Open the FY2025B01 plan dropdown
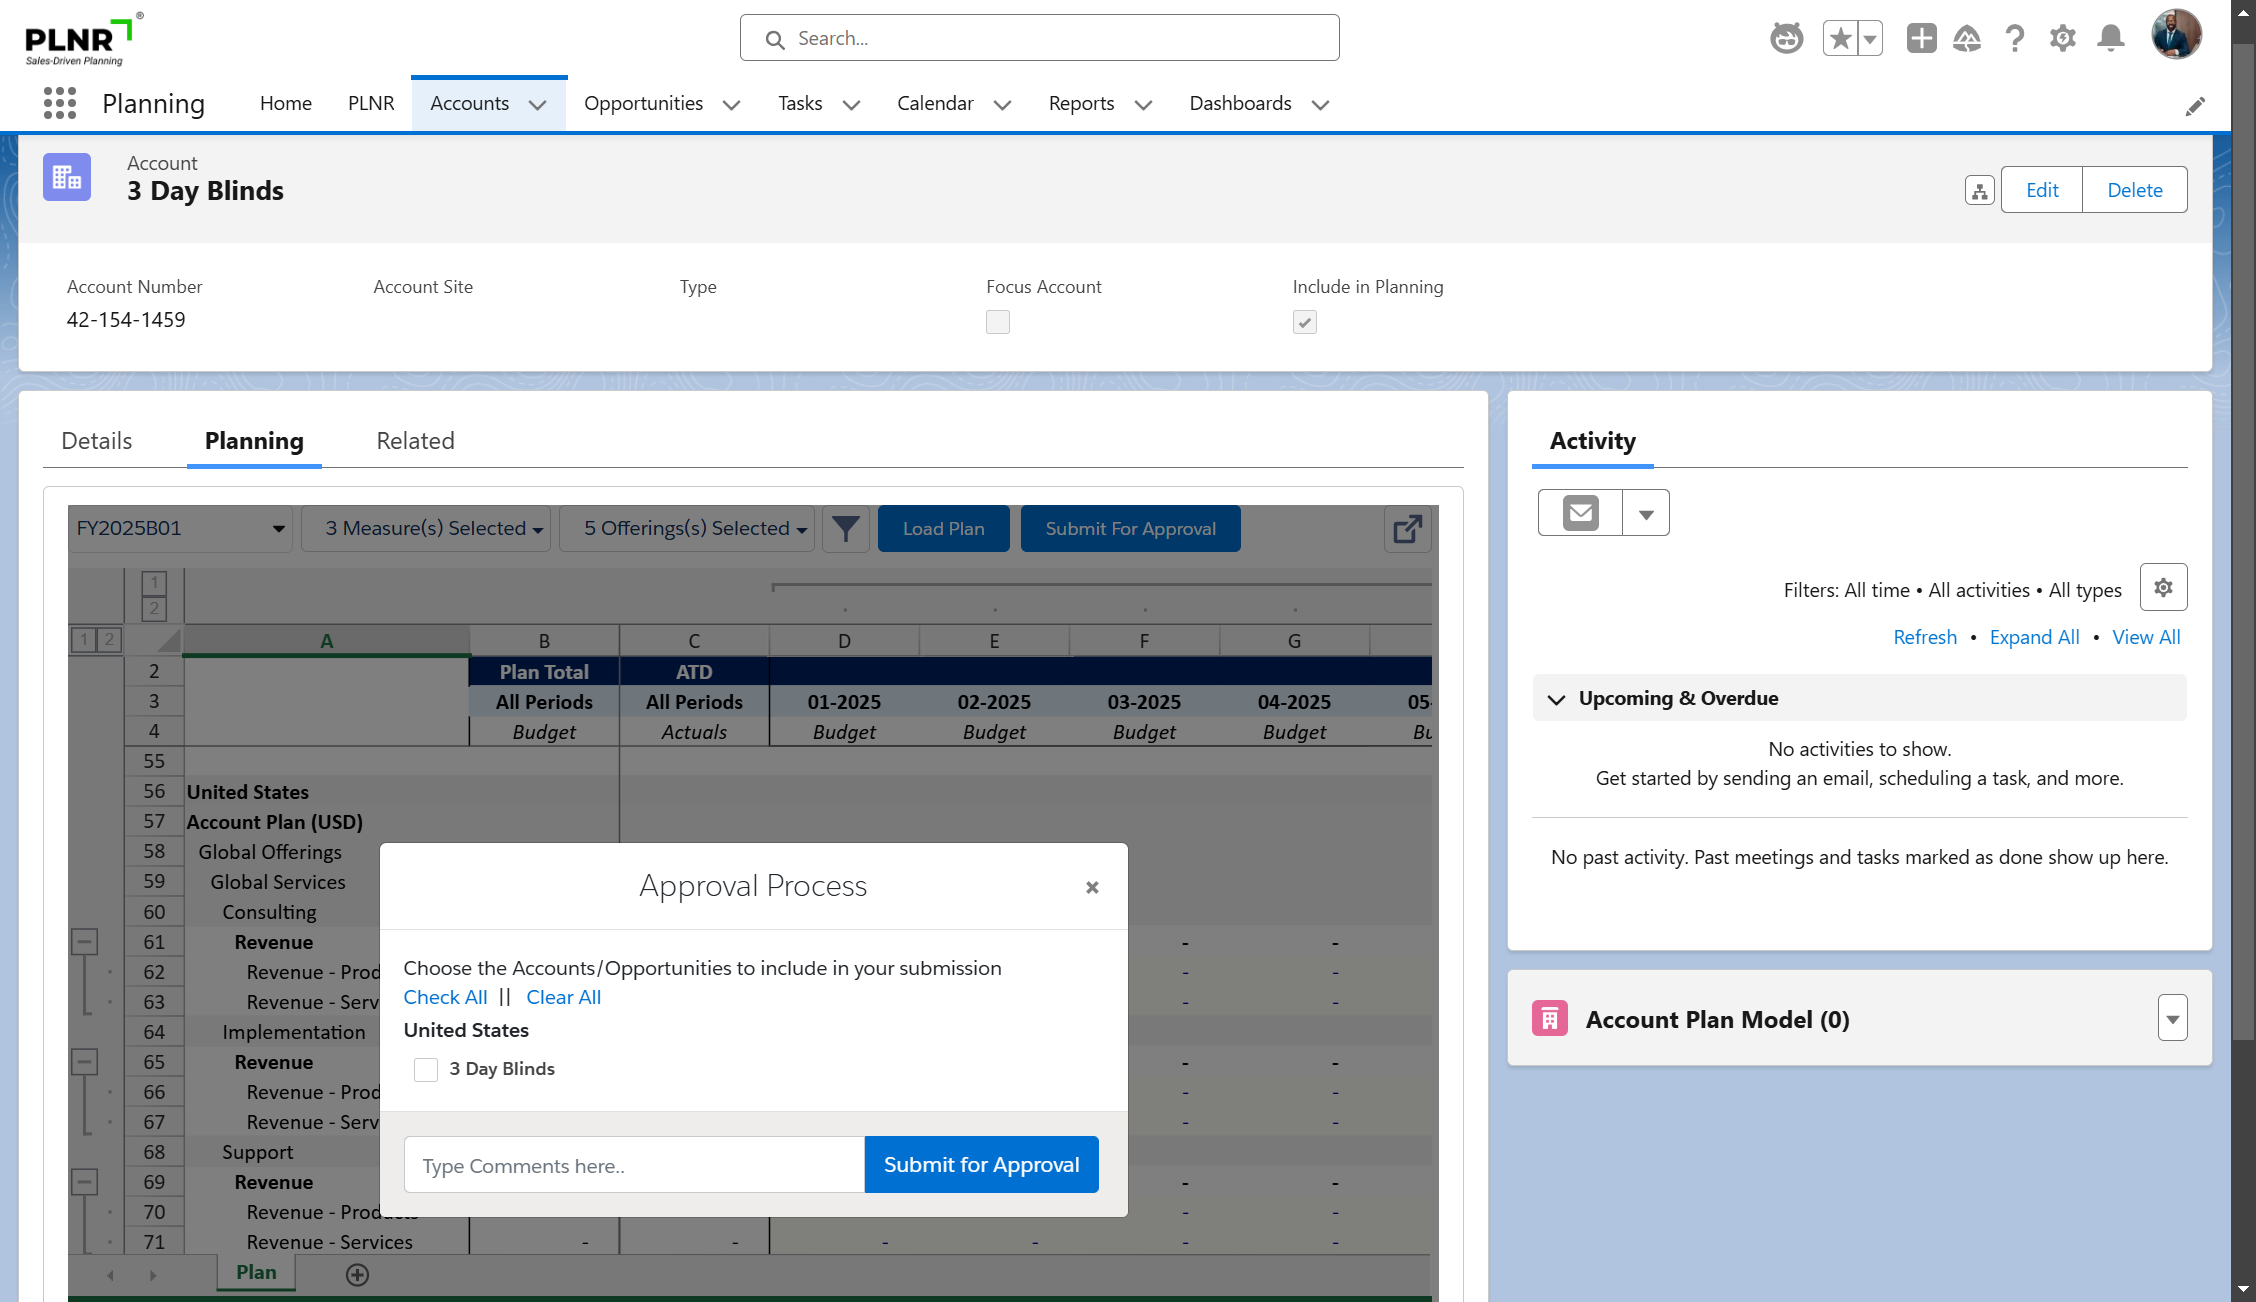This screenshot has height=1302, width=2256. pos(180,529)
